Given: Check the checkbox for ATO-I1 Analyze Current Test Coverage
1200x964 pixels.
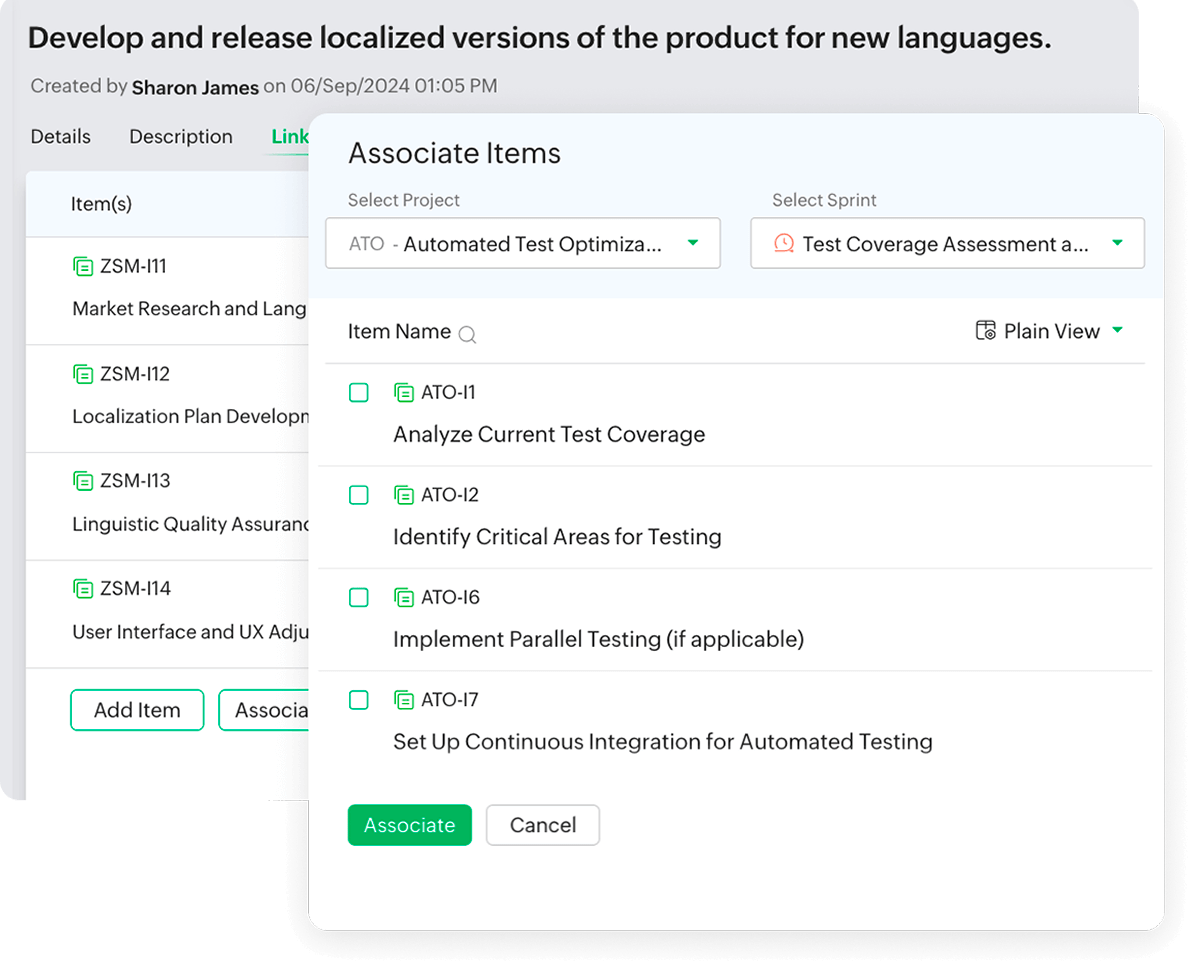Looking at the screenshot, I should [x=359, y=392].
